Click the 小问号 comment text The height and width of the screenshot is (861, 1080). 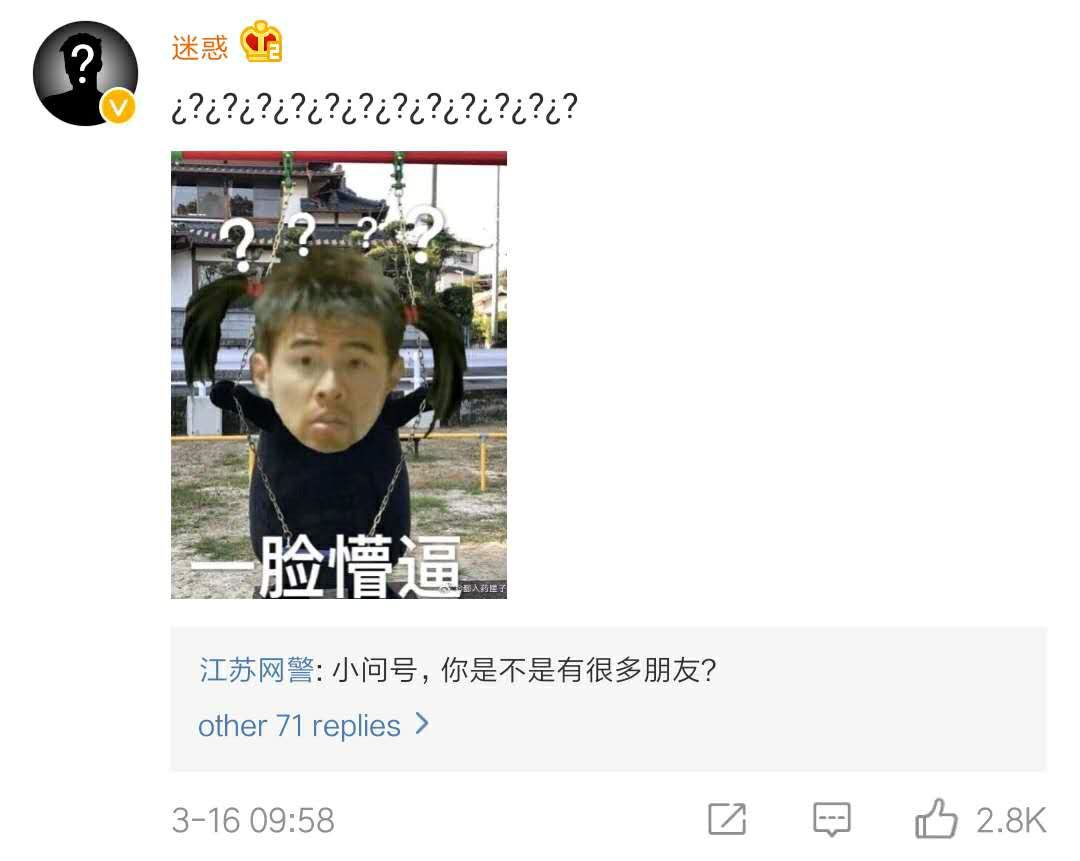pos(524,670)
